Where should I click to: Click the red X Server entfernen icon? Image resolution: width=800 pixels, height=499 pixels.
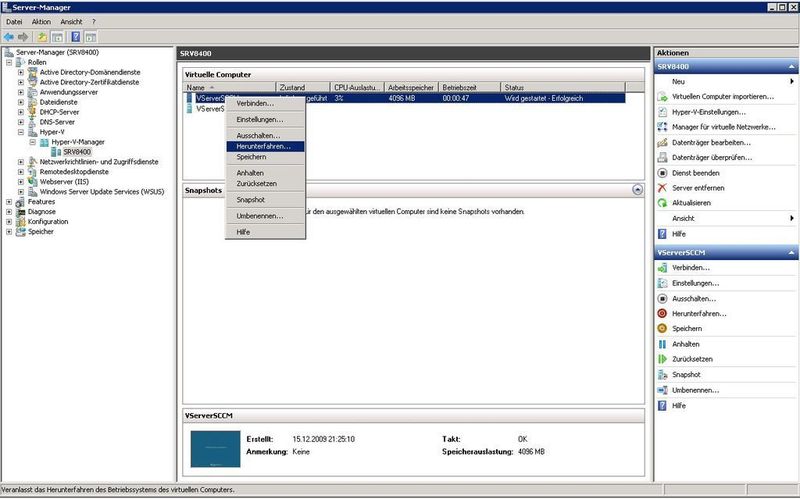click(x=662, y=188)
